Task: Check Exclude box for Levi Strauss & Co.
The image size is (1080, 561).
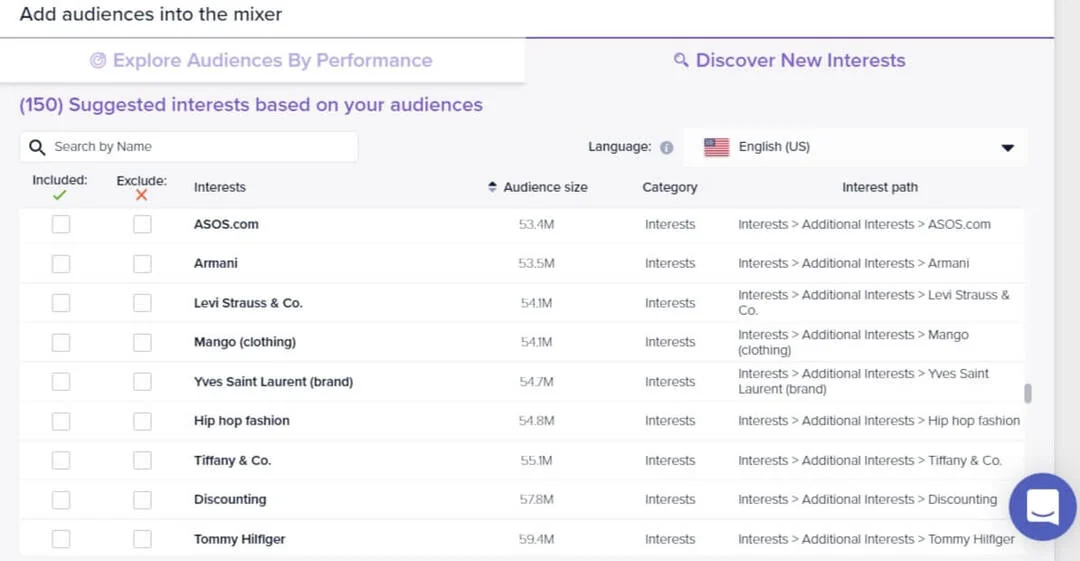Action: tap(142, 303)
